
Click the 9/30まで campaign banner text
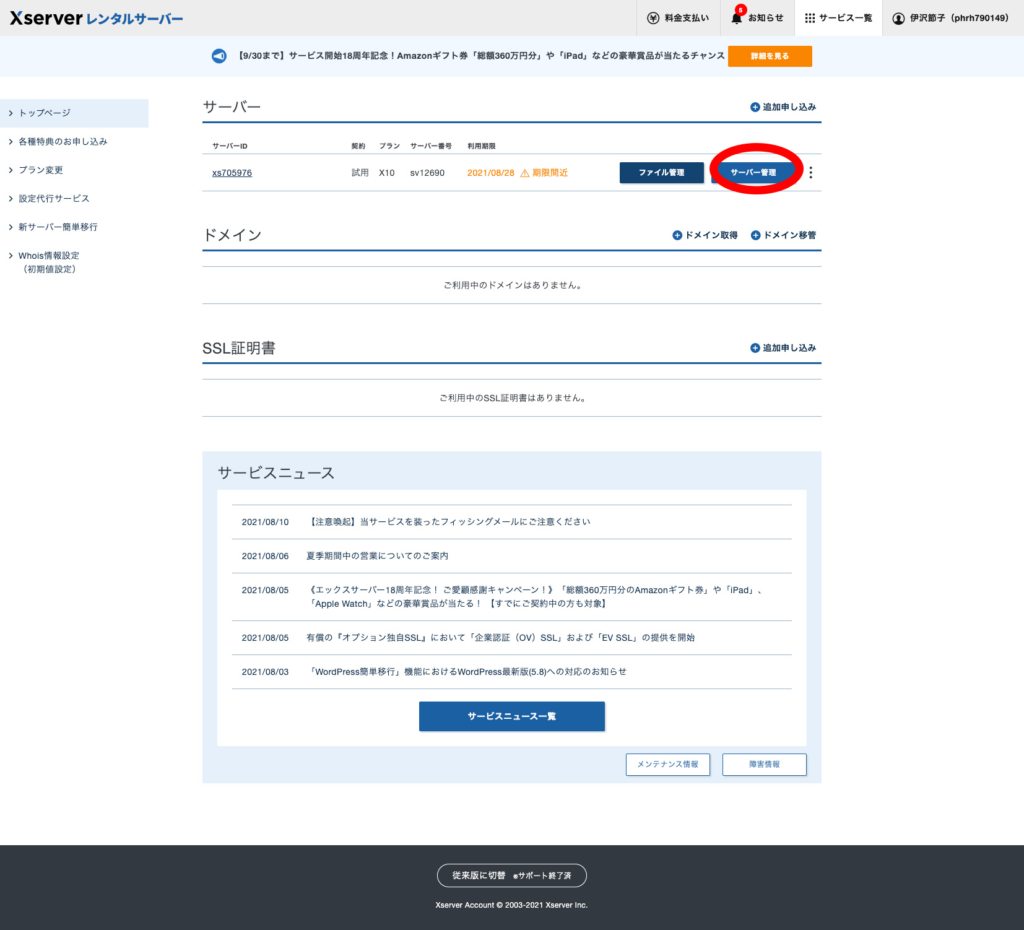[480, 56]
